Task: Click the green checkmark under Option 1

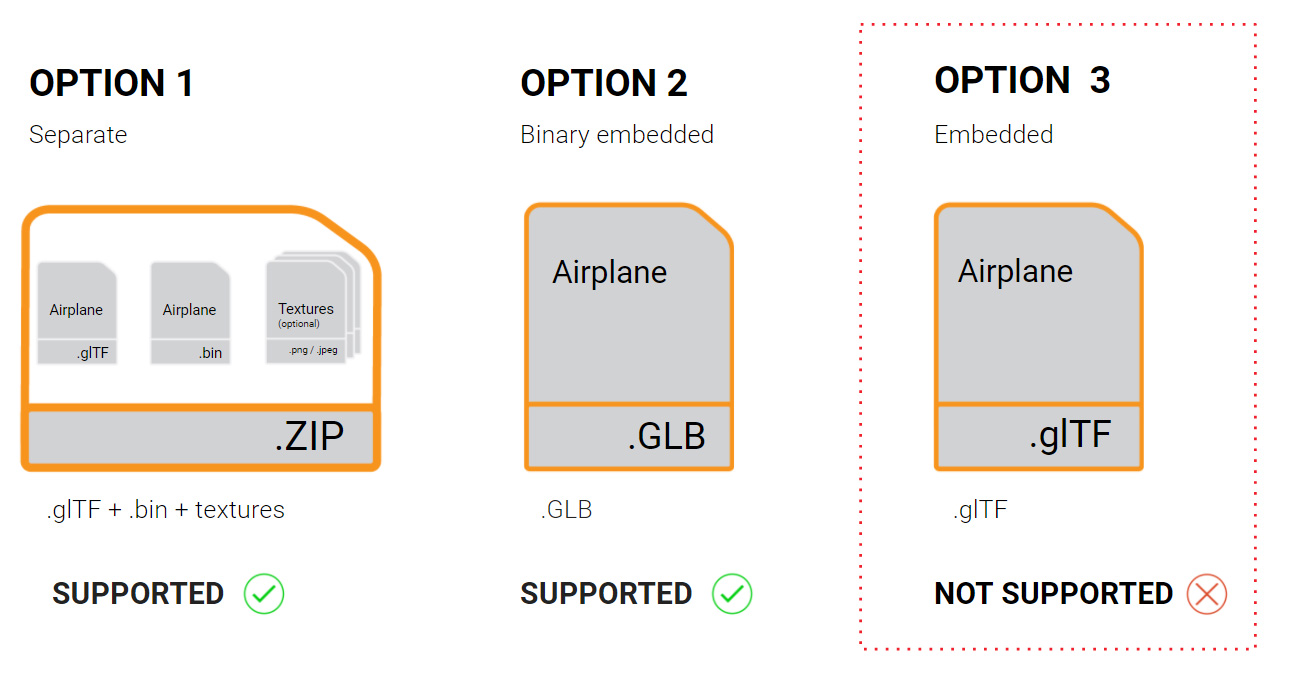Action: click(264, 594)
